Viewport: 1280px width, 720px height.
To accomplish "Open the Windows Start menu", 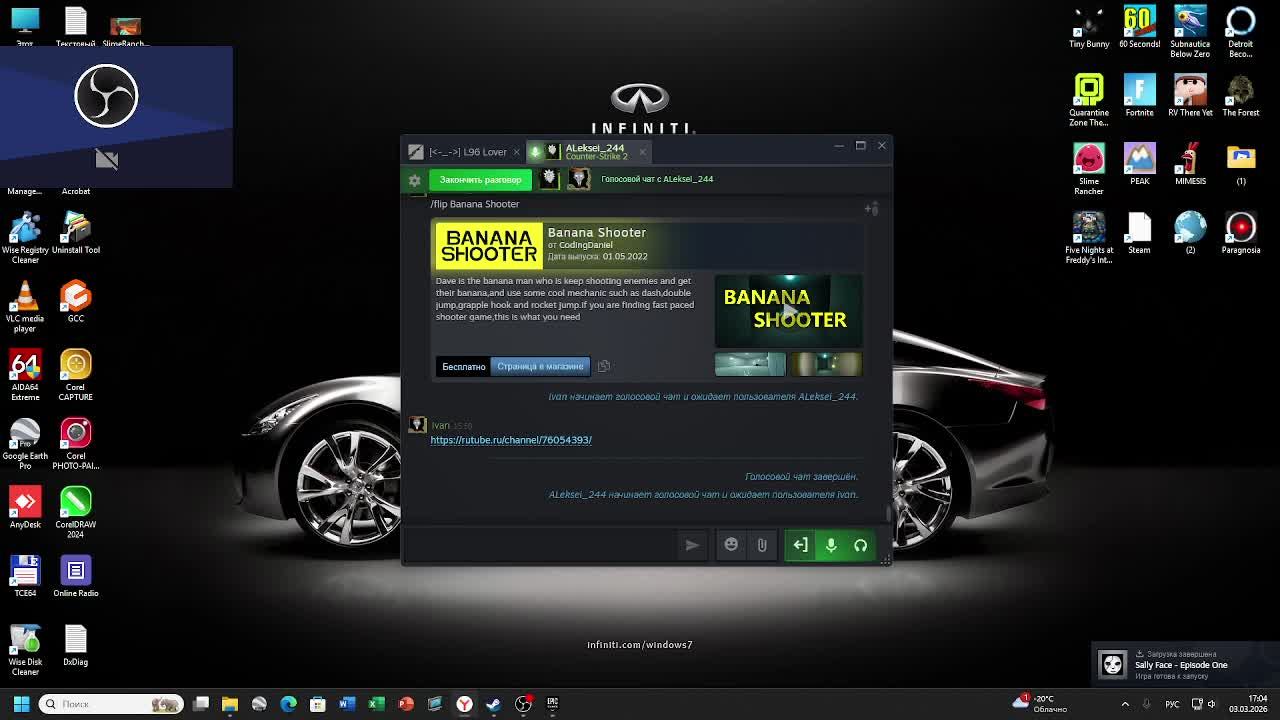I will (x=21, y=704).
